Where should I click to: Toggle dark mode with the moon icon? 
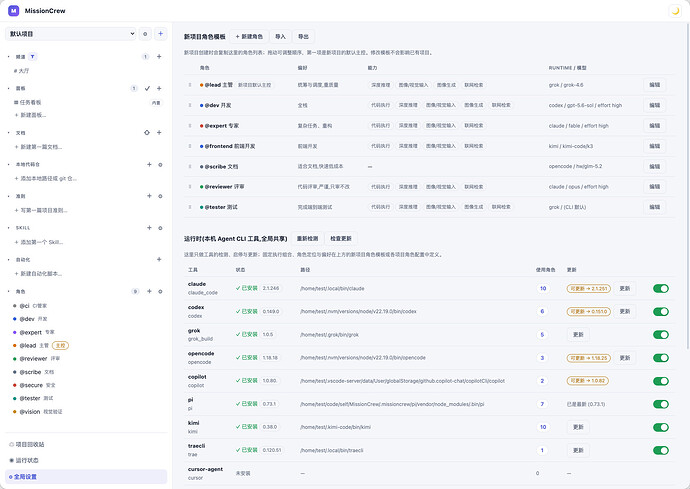(x=675, y=11)
